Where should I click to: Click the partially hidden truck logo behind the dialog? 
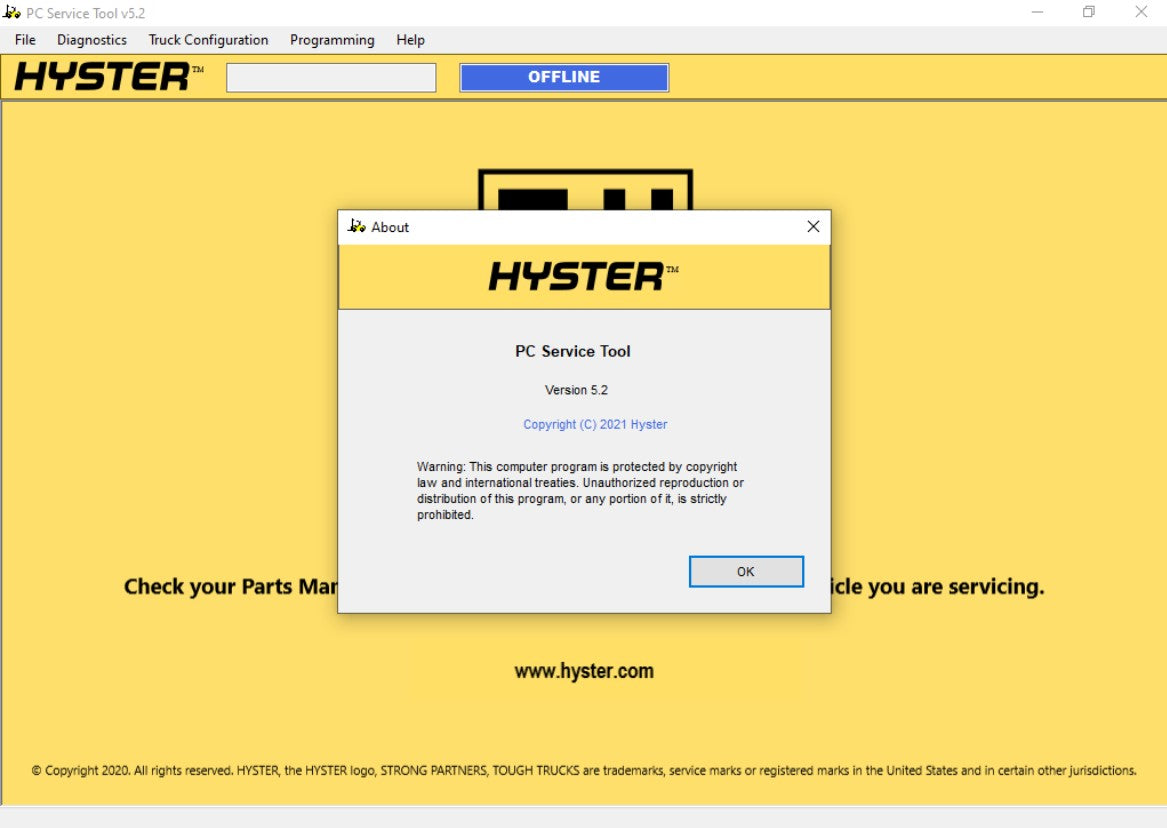click(x=584, y=185)
